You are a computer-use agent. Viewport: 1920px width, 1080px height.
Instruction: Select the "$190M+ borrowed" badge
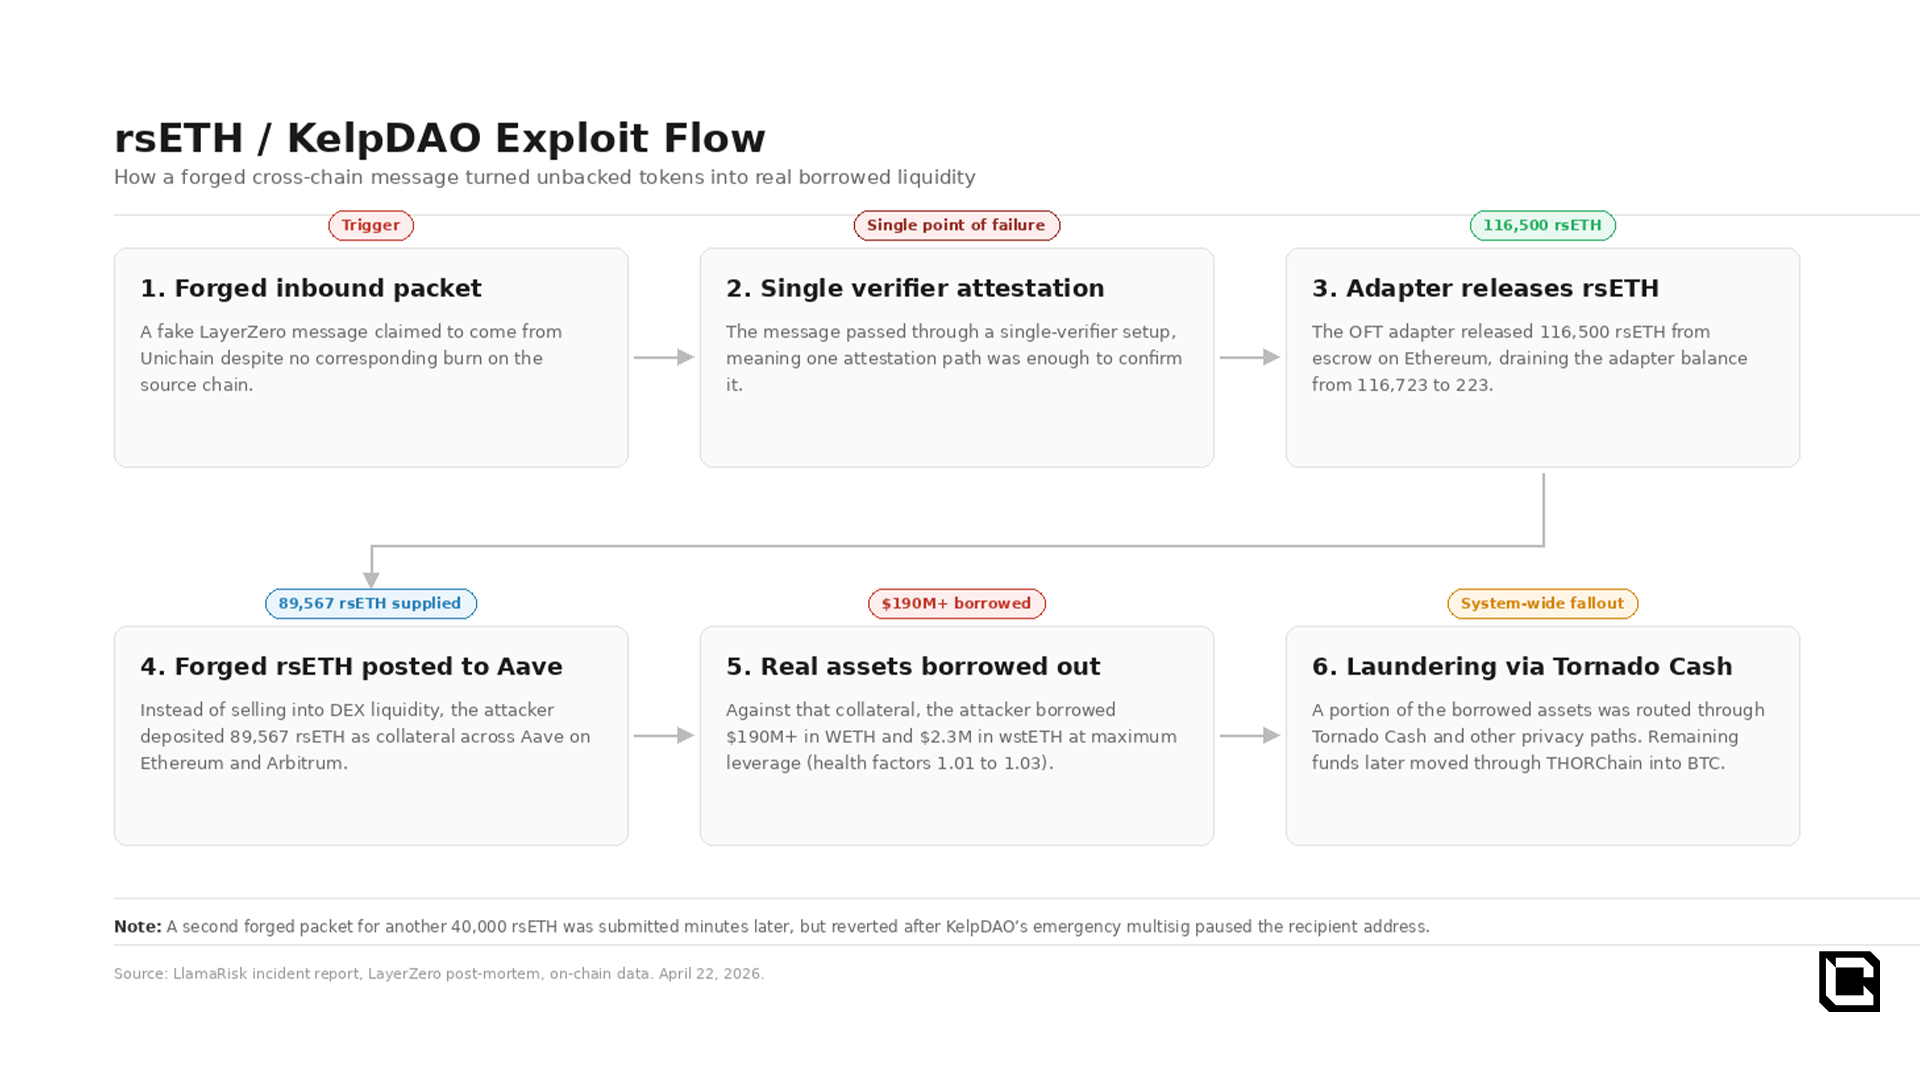pos(956,603)
